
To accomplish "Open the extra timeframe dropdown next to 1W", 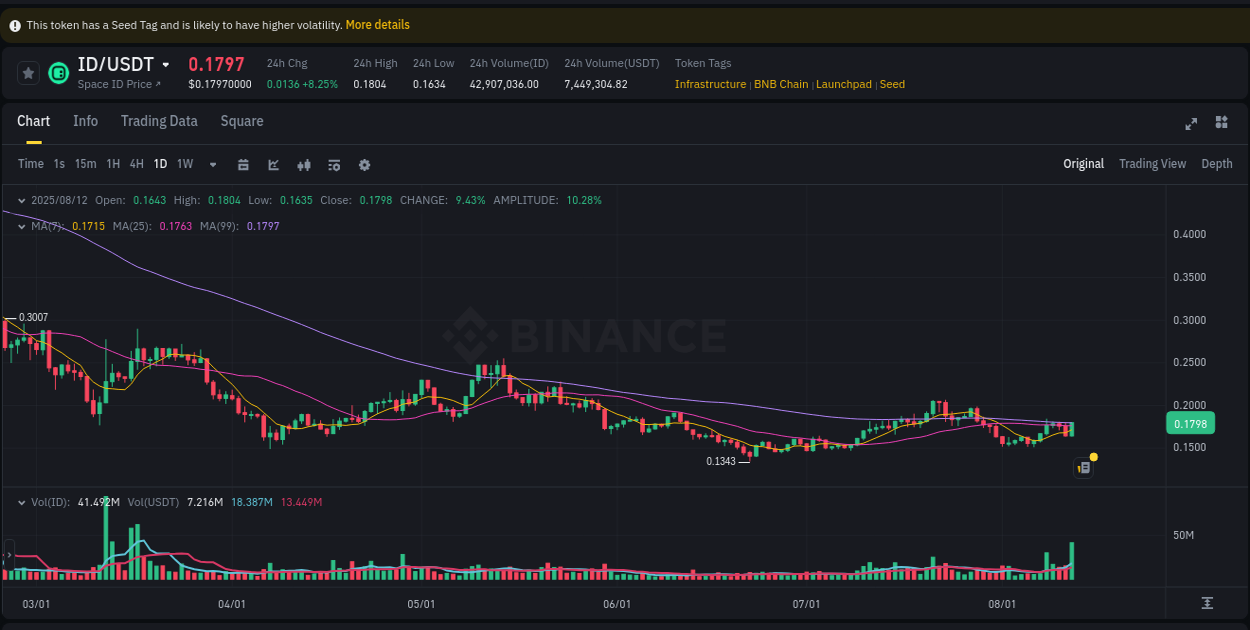I will (212, 164).
